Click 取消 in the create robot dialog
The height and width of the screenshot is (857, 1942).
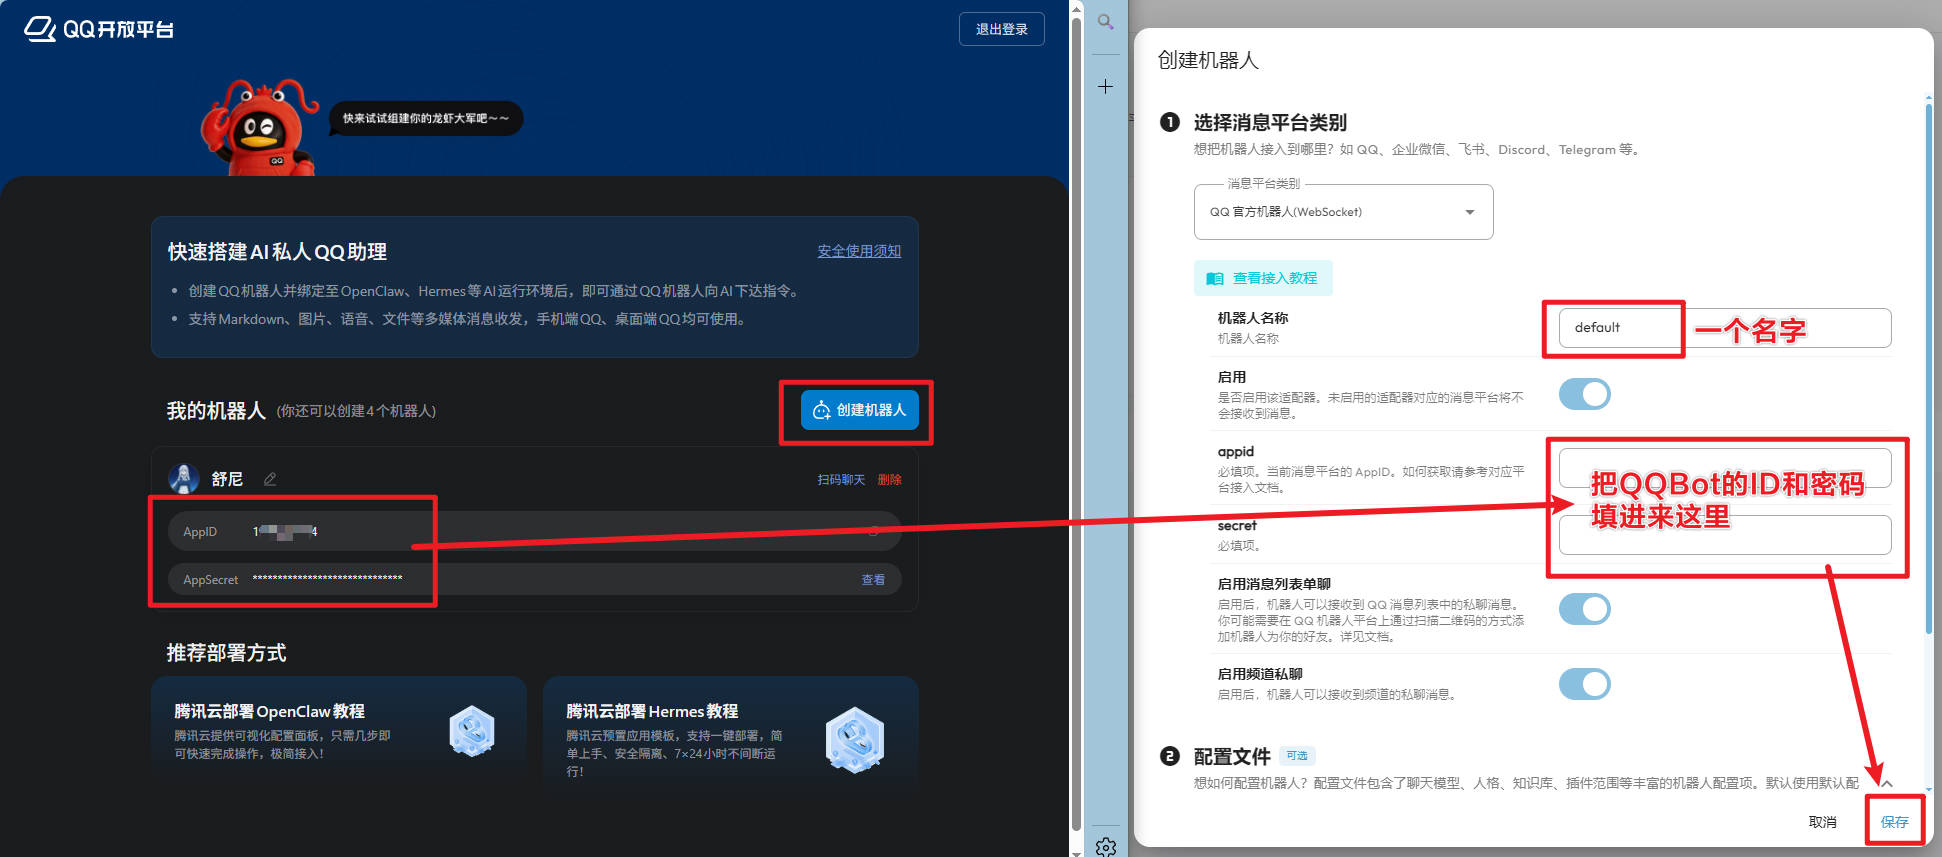point(1822,822)
